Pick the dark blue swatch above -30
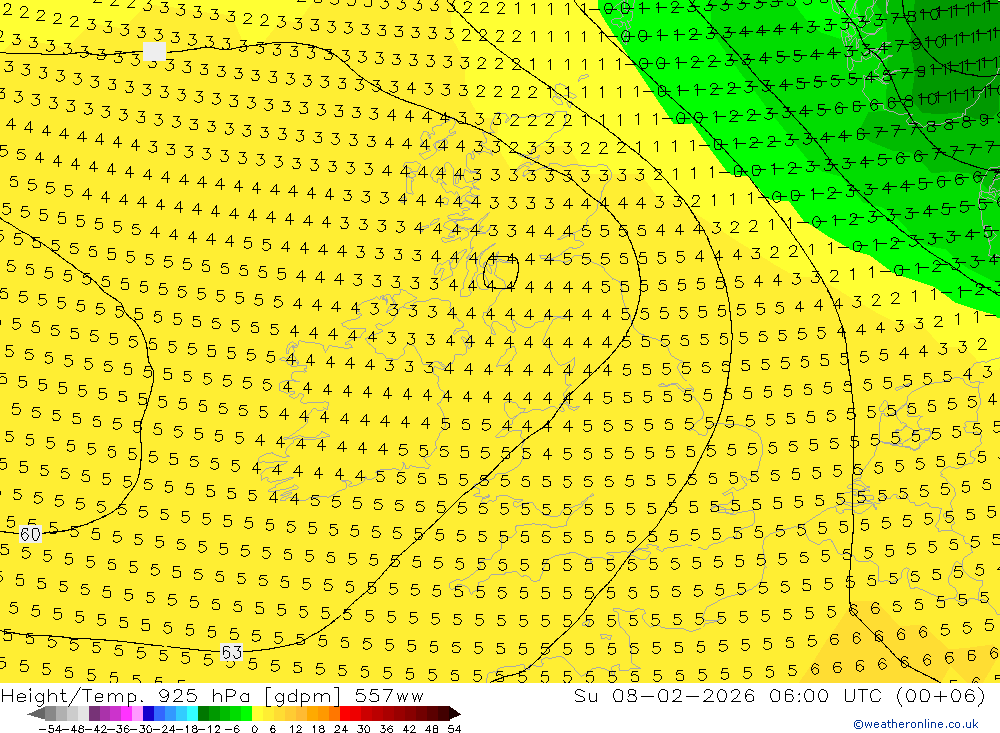Viewport: 1000px width, 733px height. click(149, 713)
